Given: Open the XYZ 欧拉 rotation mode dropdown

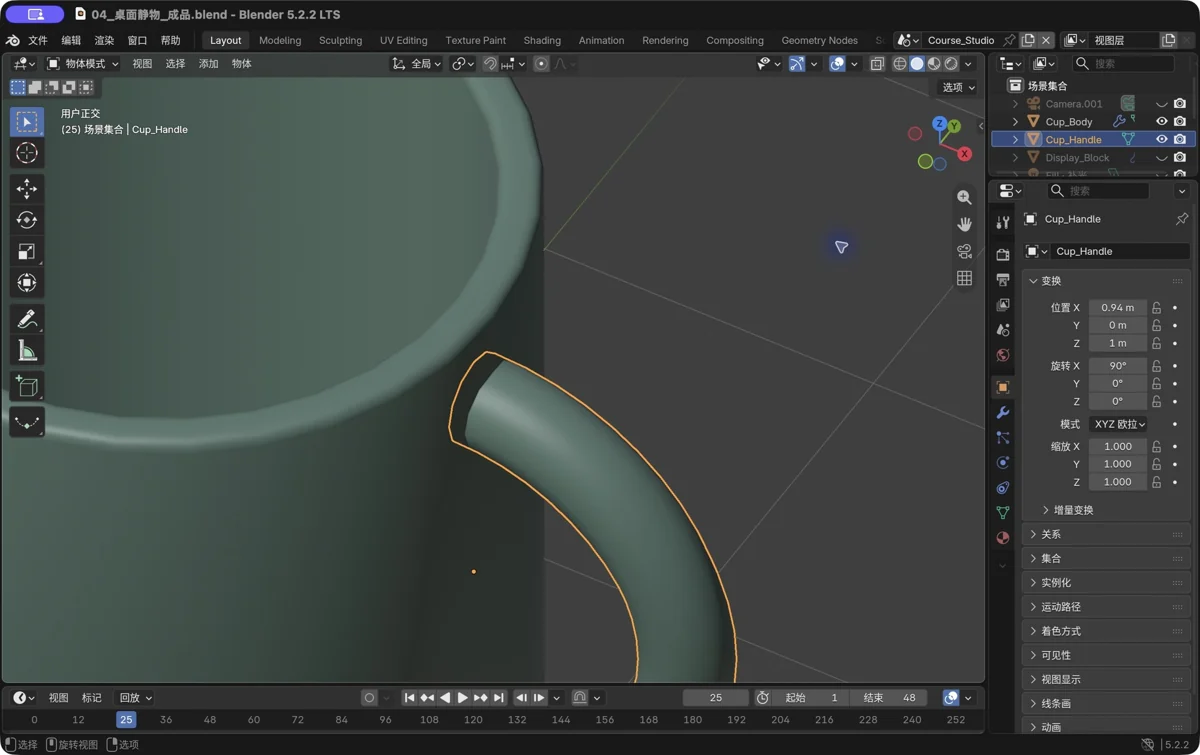Looking at the screenshot, I should tap(1119, 424).
